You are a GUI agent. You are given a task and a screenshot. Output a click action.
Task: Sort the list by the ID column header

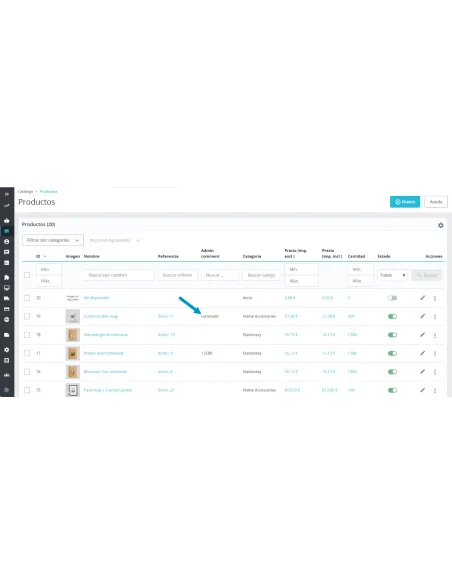click(x=38, y=256)
